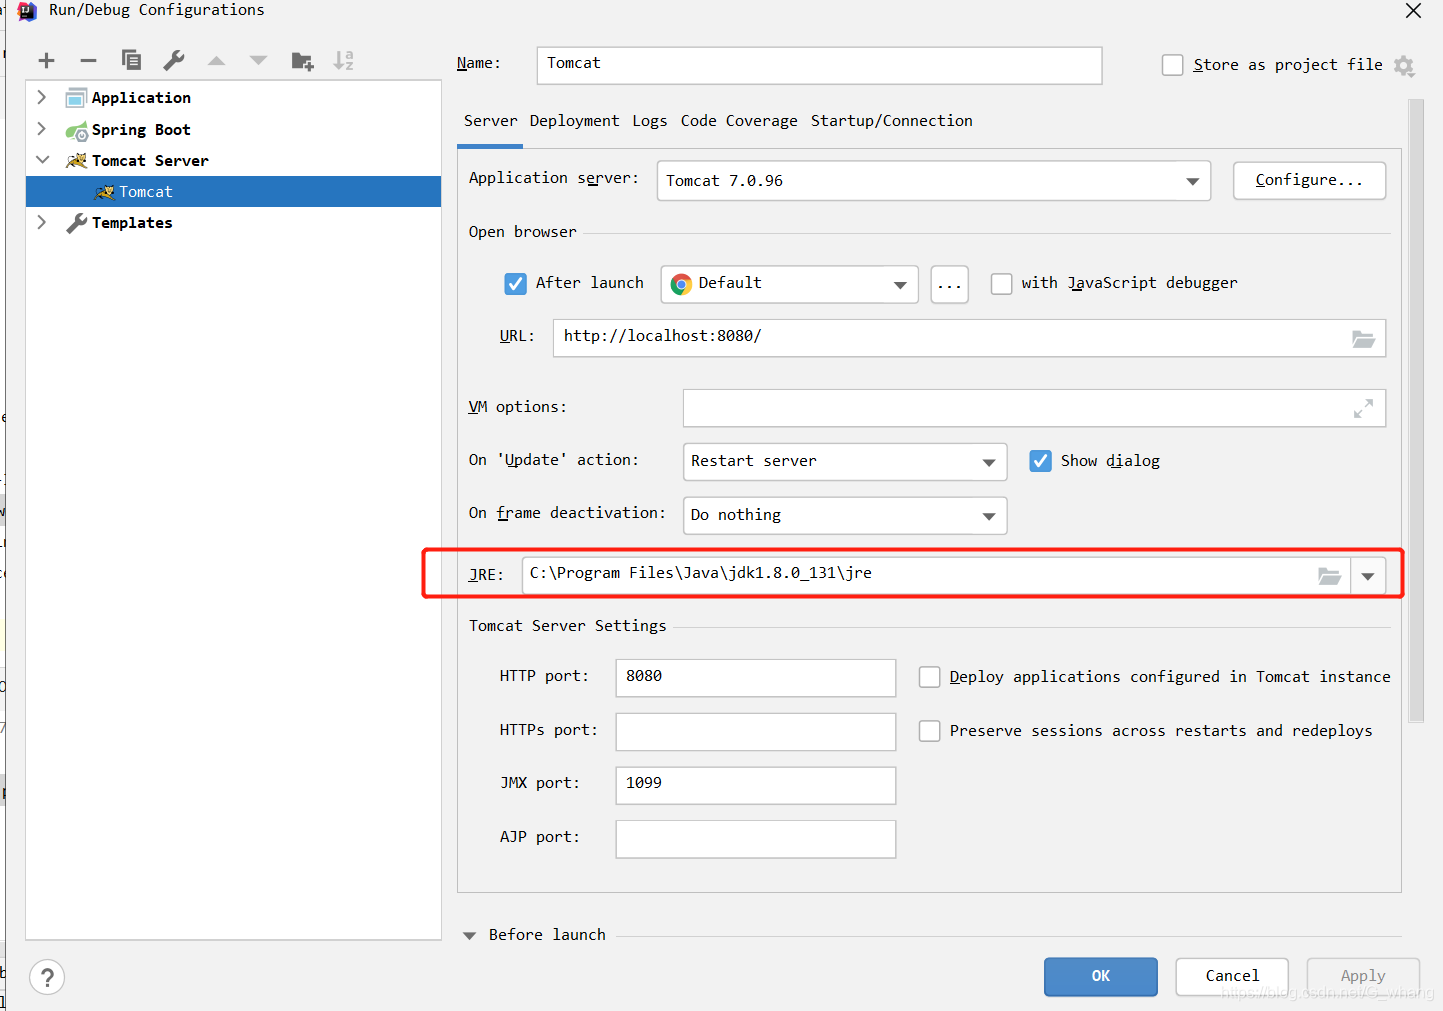1443x1011 pixels.
Task: Open the JRE path dropdown arrow
Action: pyautogui.click(x=1368, y=576)
